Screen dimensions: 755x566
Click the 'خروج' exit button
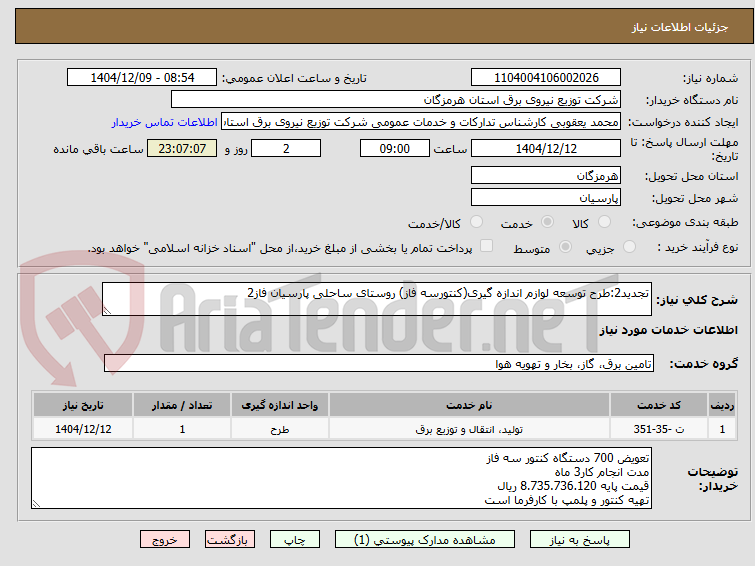[165, 540]
